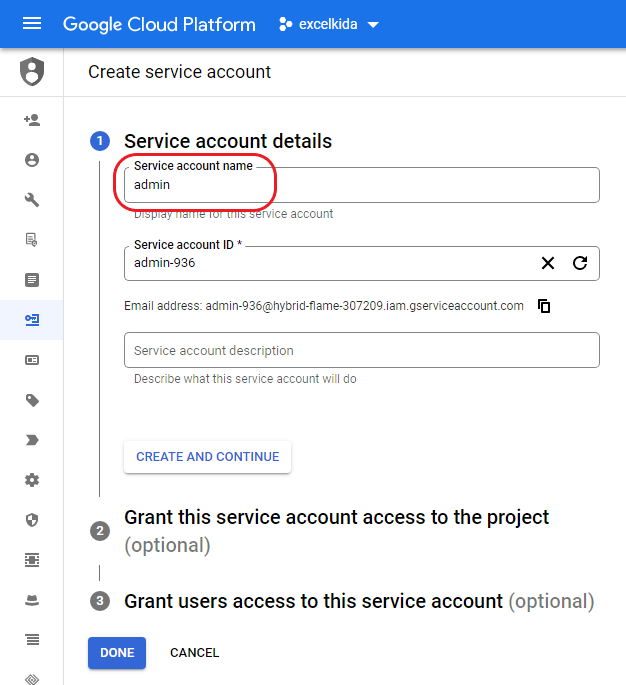
Task: Open the hamburger navigation menu
Action: (x=32, y=24)
